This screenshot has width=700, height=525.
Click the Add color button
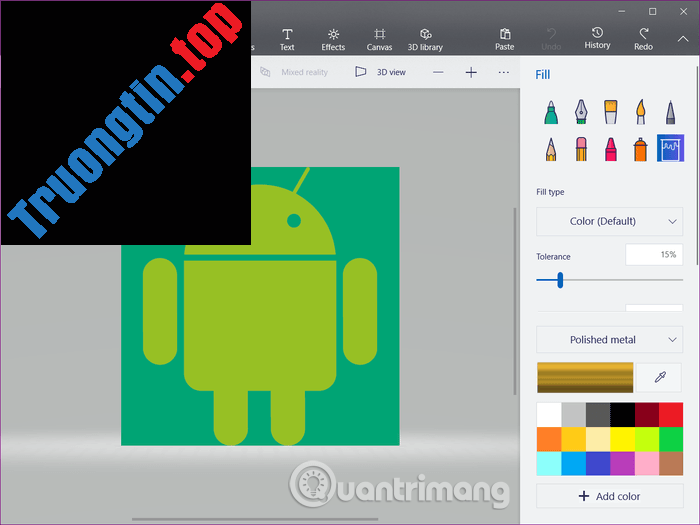[x=609, y=496]
